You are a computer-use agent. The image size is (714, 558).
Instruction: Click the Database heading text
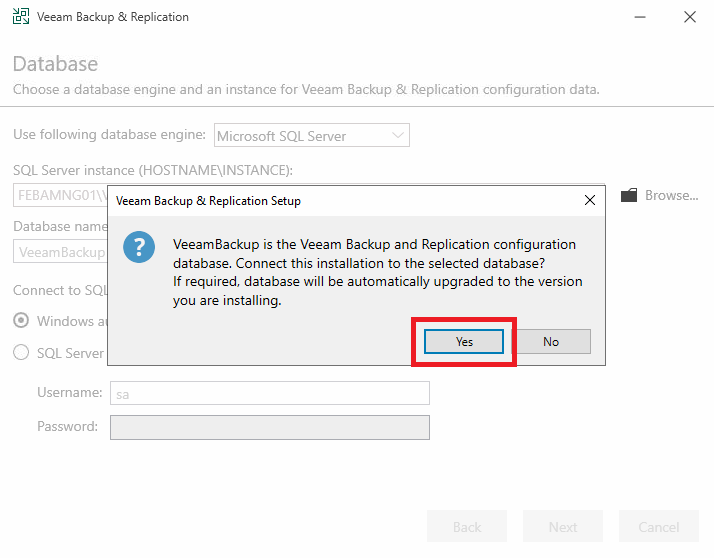tap(55, 64)
